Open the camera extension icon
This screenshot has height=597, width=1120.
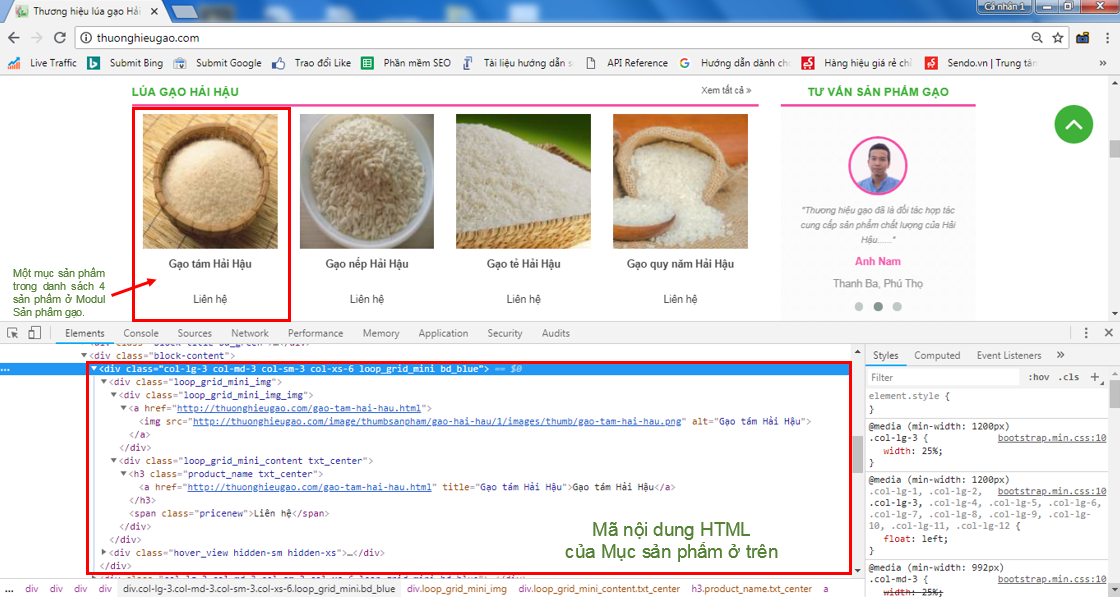point(1083,38)
